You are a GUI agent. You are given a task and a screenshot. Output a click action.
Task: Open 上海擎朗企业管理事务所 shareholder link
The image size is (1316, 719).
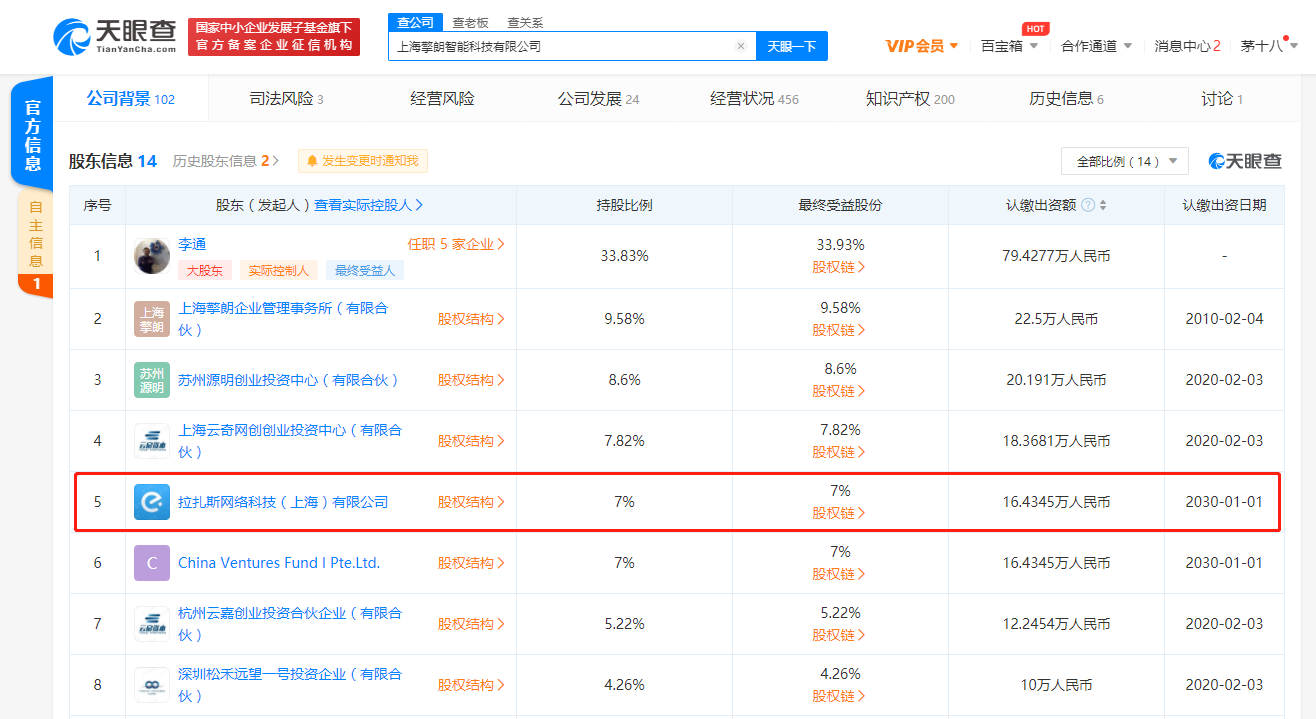click(283, 319)
